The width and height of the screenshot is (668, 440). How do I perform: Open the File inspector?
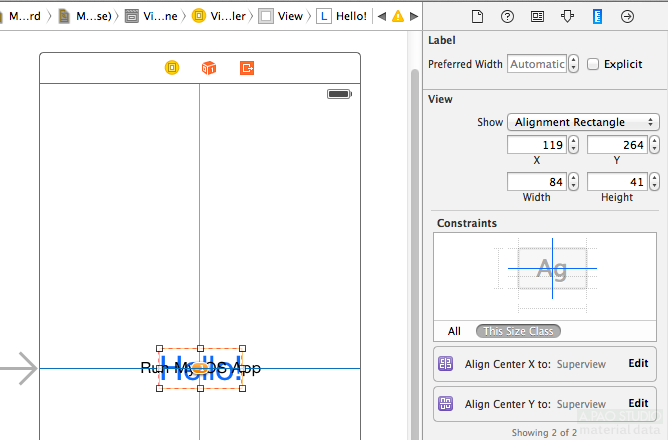coord(478,16)
